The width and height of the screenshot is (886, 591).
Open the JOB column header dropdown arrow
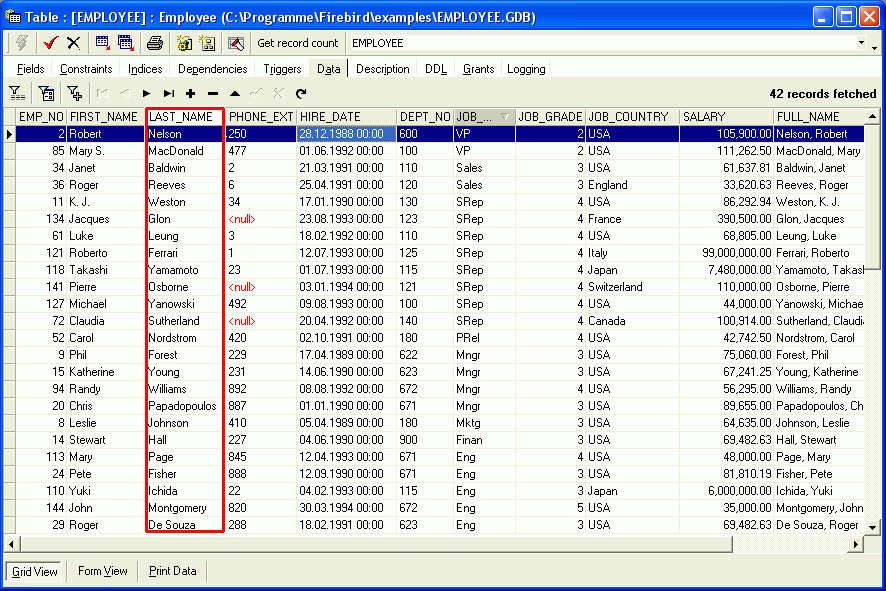tap(505, 117)
